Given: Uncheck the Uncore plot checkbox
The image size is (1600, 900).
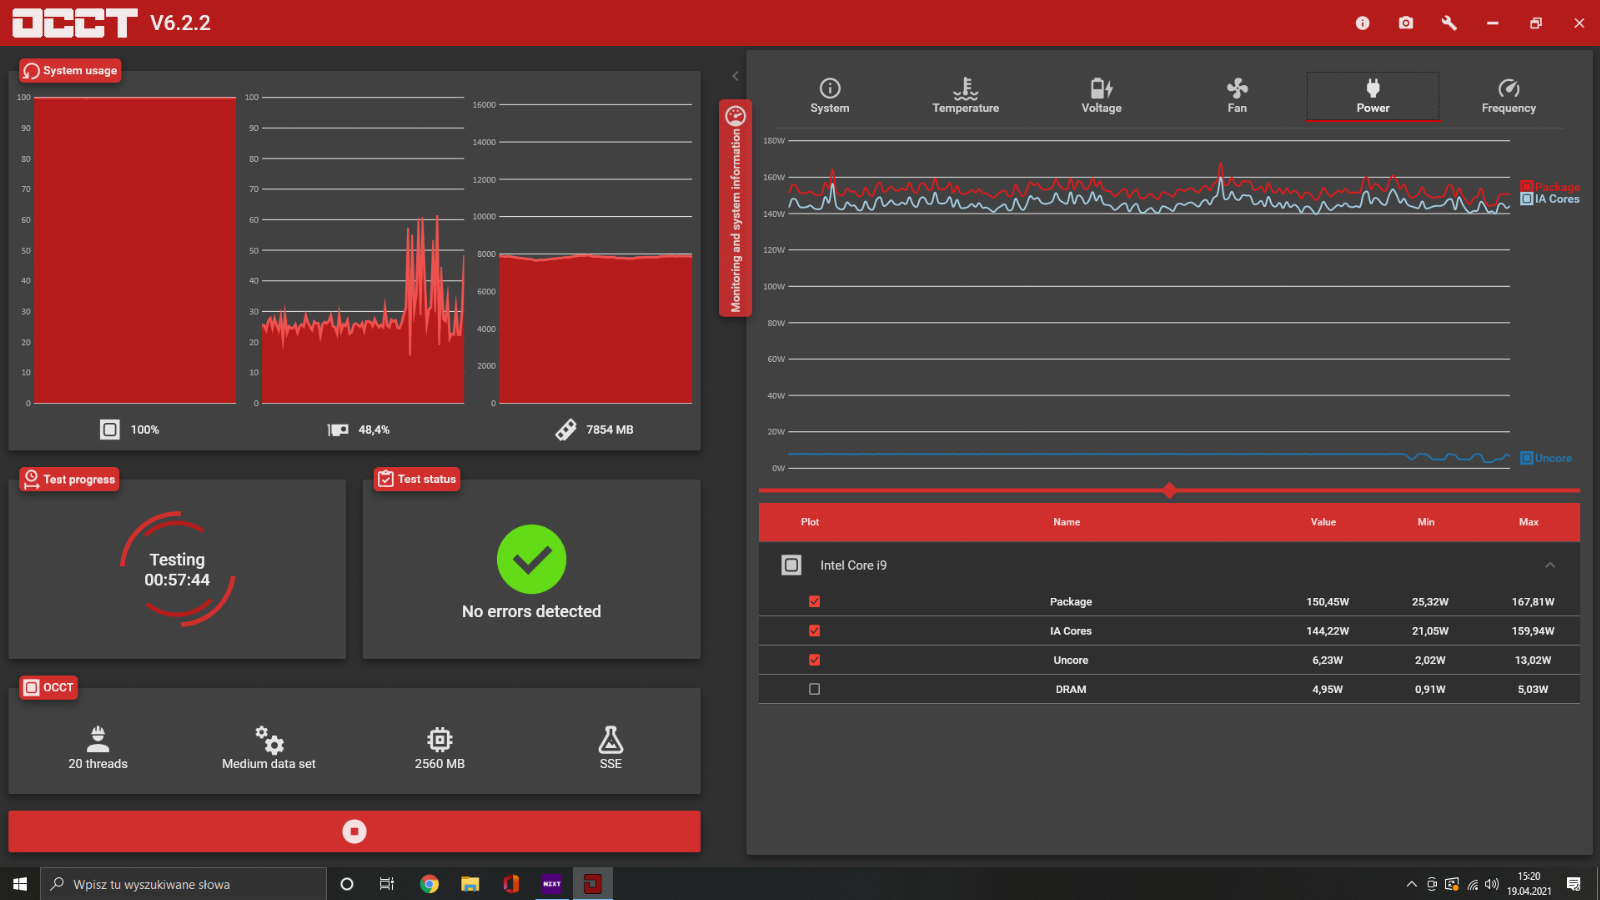Looking at the screenshot, I should 814,659.
